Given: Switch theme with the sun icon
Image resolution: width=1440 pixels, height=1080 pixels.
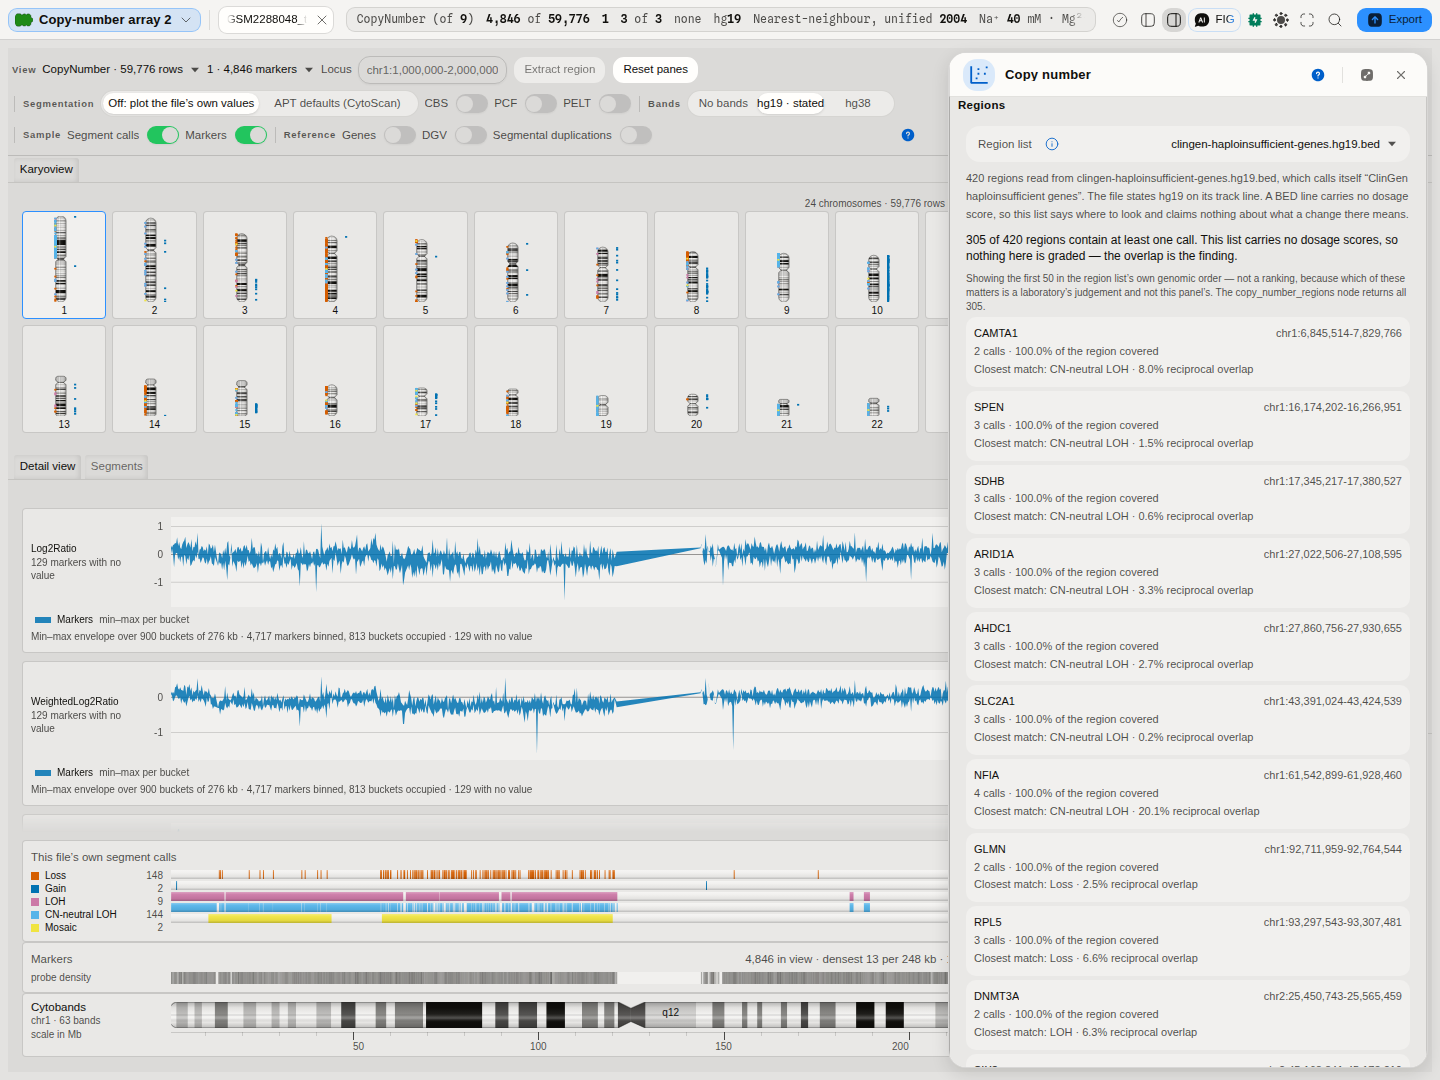Looking at the screenshot, I should [x=1281, y=20].
